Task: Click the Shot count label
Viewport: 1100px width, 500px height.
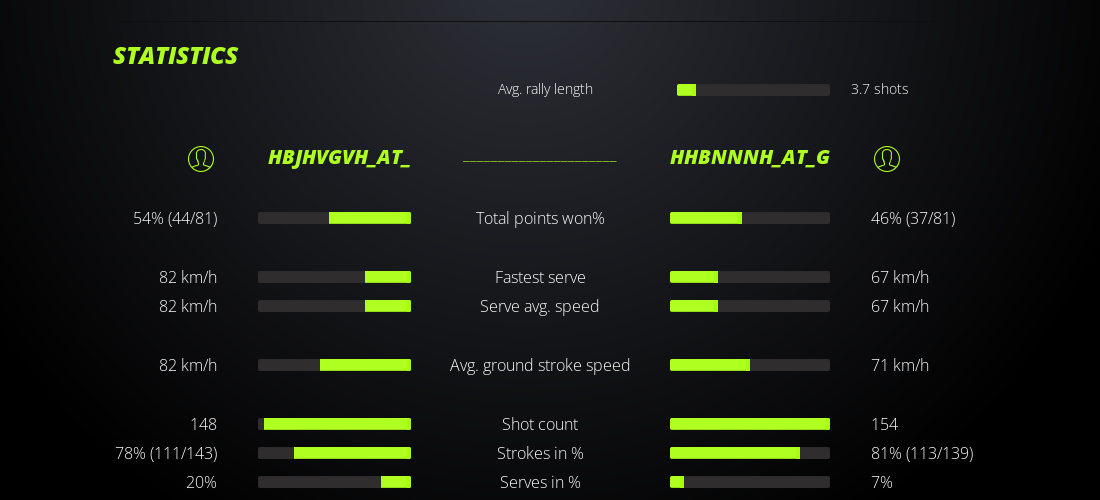Action: [540, 424]
